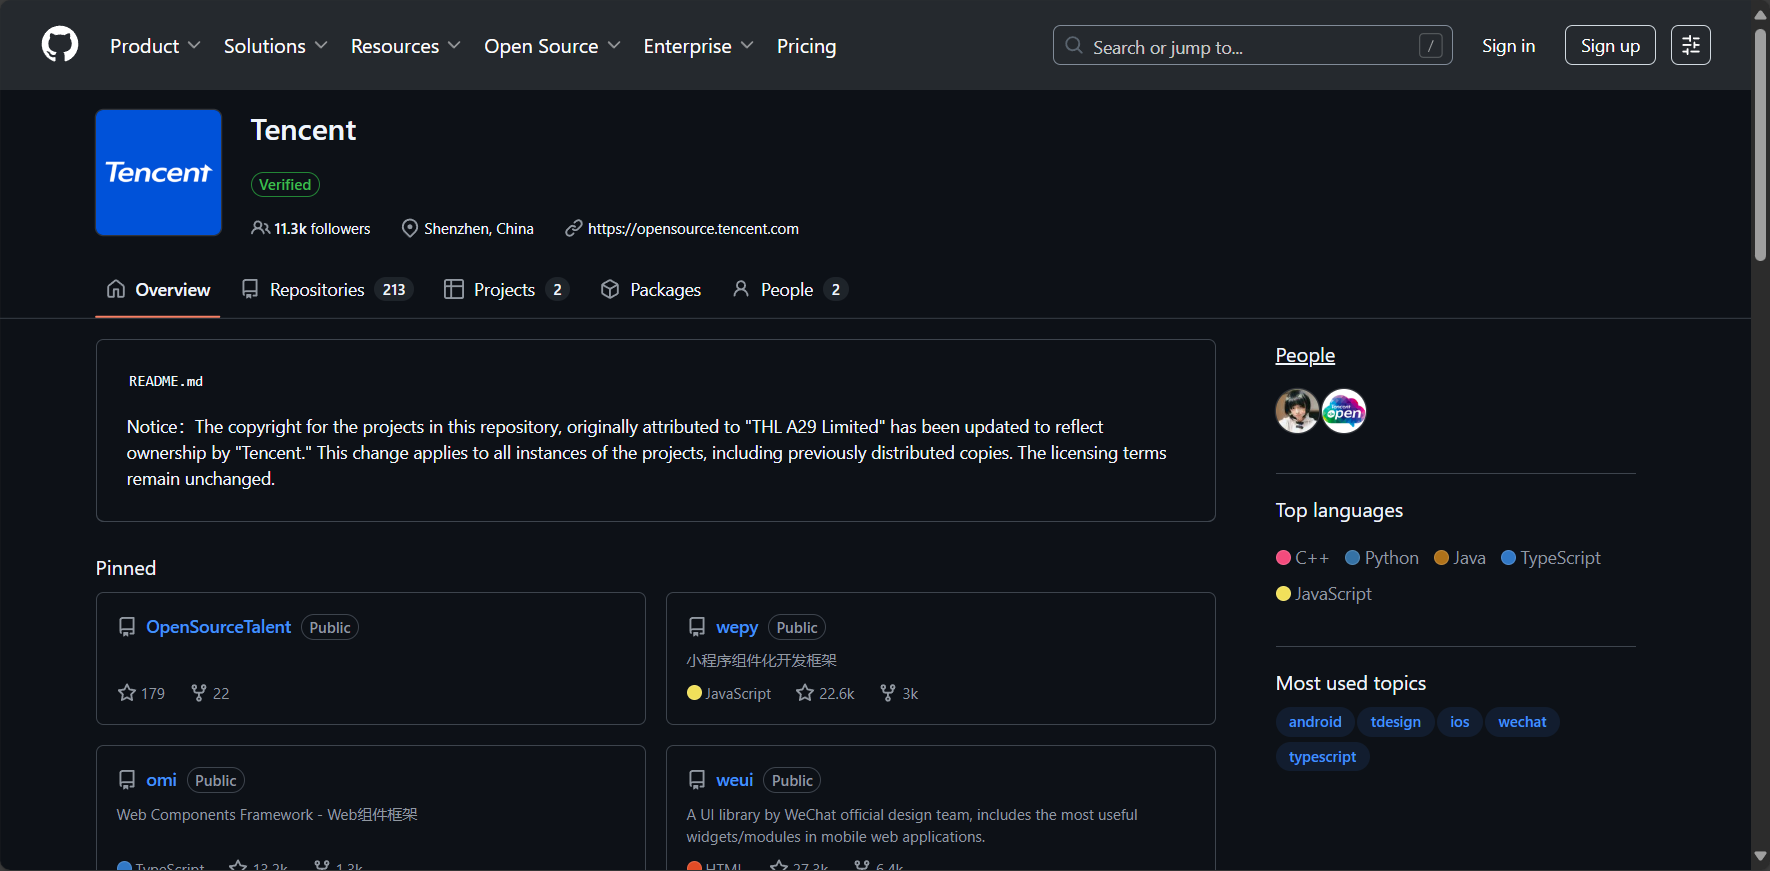This screenshot has height=871, width=1770.
Task: Click repo icon beside wepy
Action: [697, 627]
